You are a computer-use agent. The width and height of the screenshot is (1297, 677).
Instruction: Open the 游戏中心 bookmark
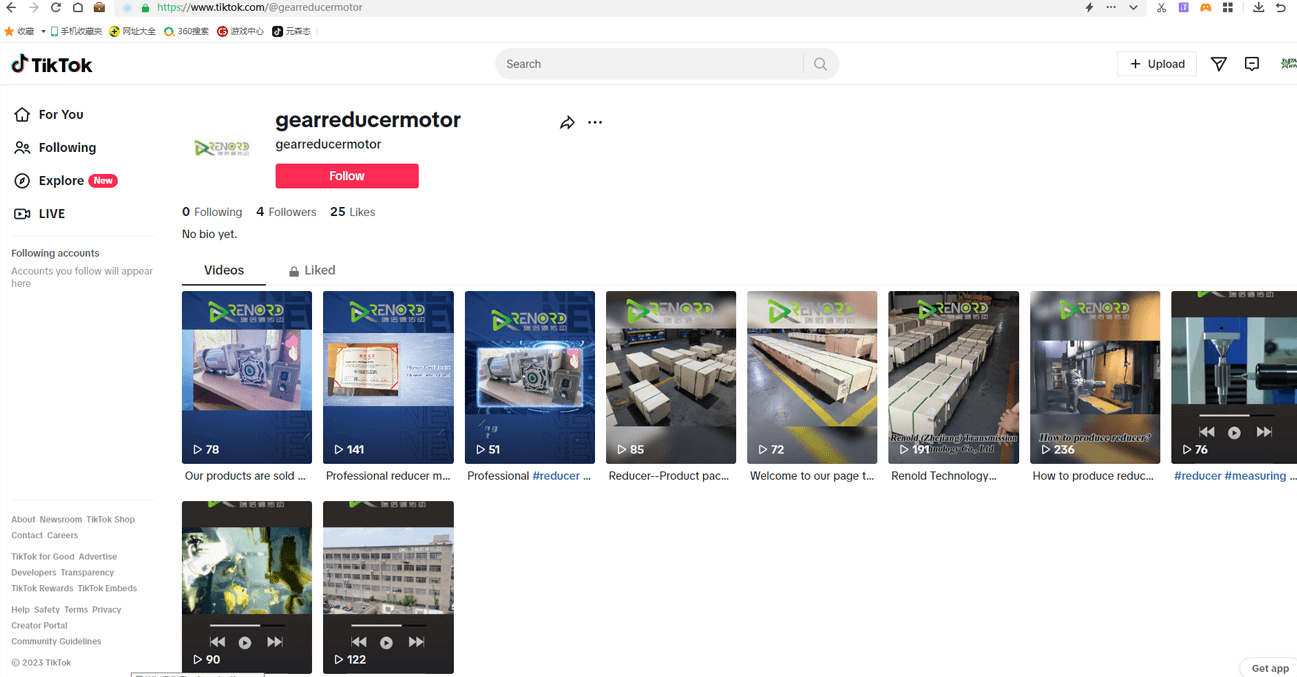tap(241, 31)
